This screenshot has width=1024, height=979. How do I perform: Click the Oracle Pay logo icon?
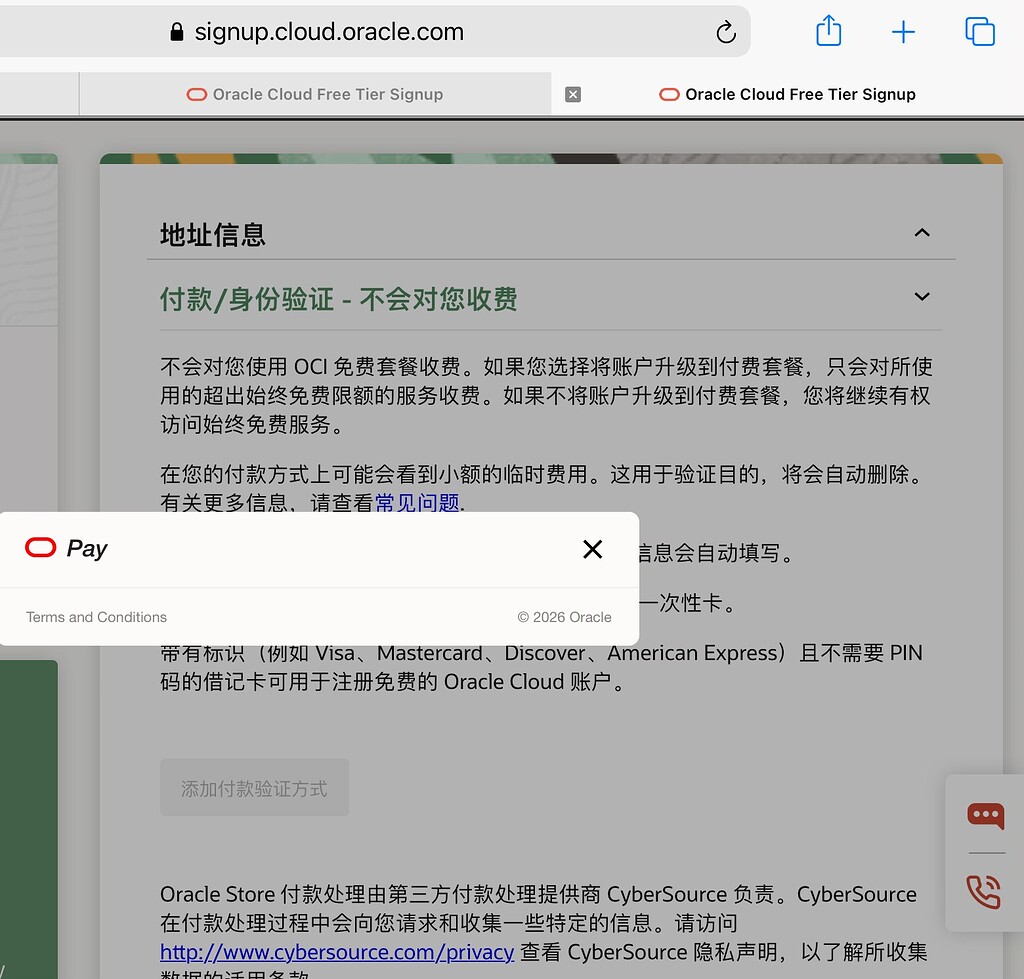(40, 547)
